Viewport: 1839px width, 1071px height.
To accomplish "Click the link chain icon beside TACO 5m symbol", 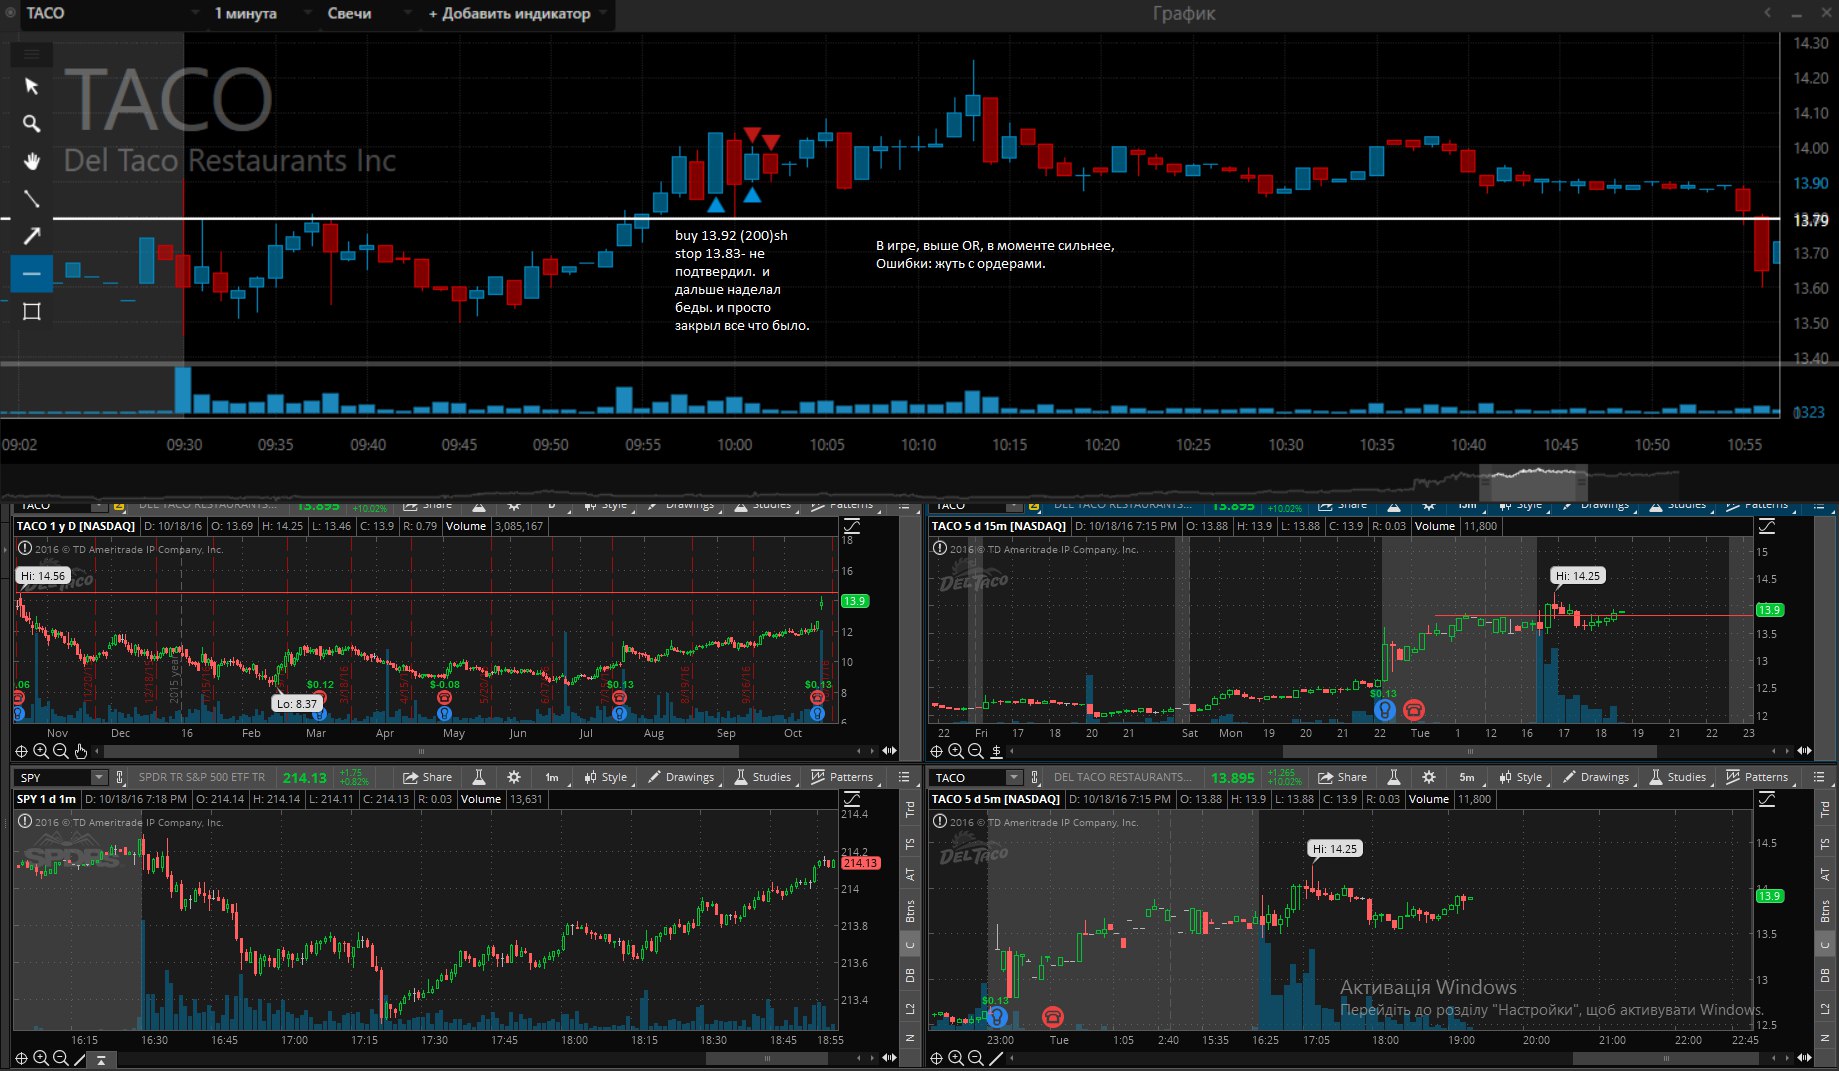I will click(1035, 777).
